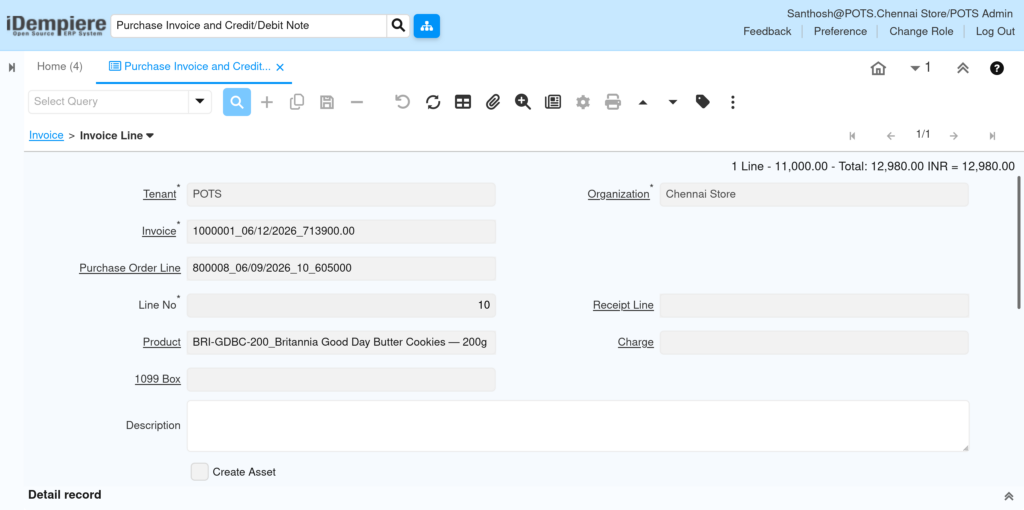
Task: Click the label tag toolbar icon
Action: (x=703, y=102)
